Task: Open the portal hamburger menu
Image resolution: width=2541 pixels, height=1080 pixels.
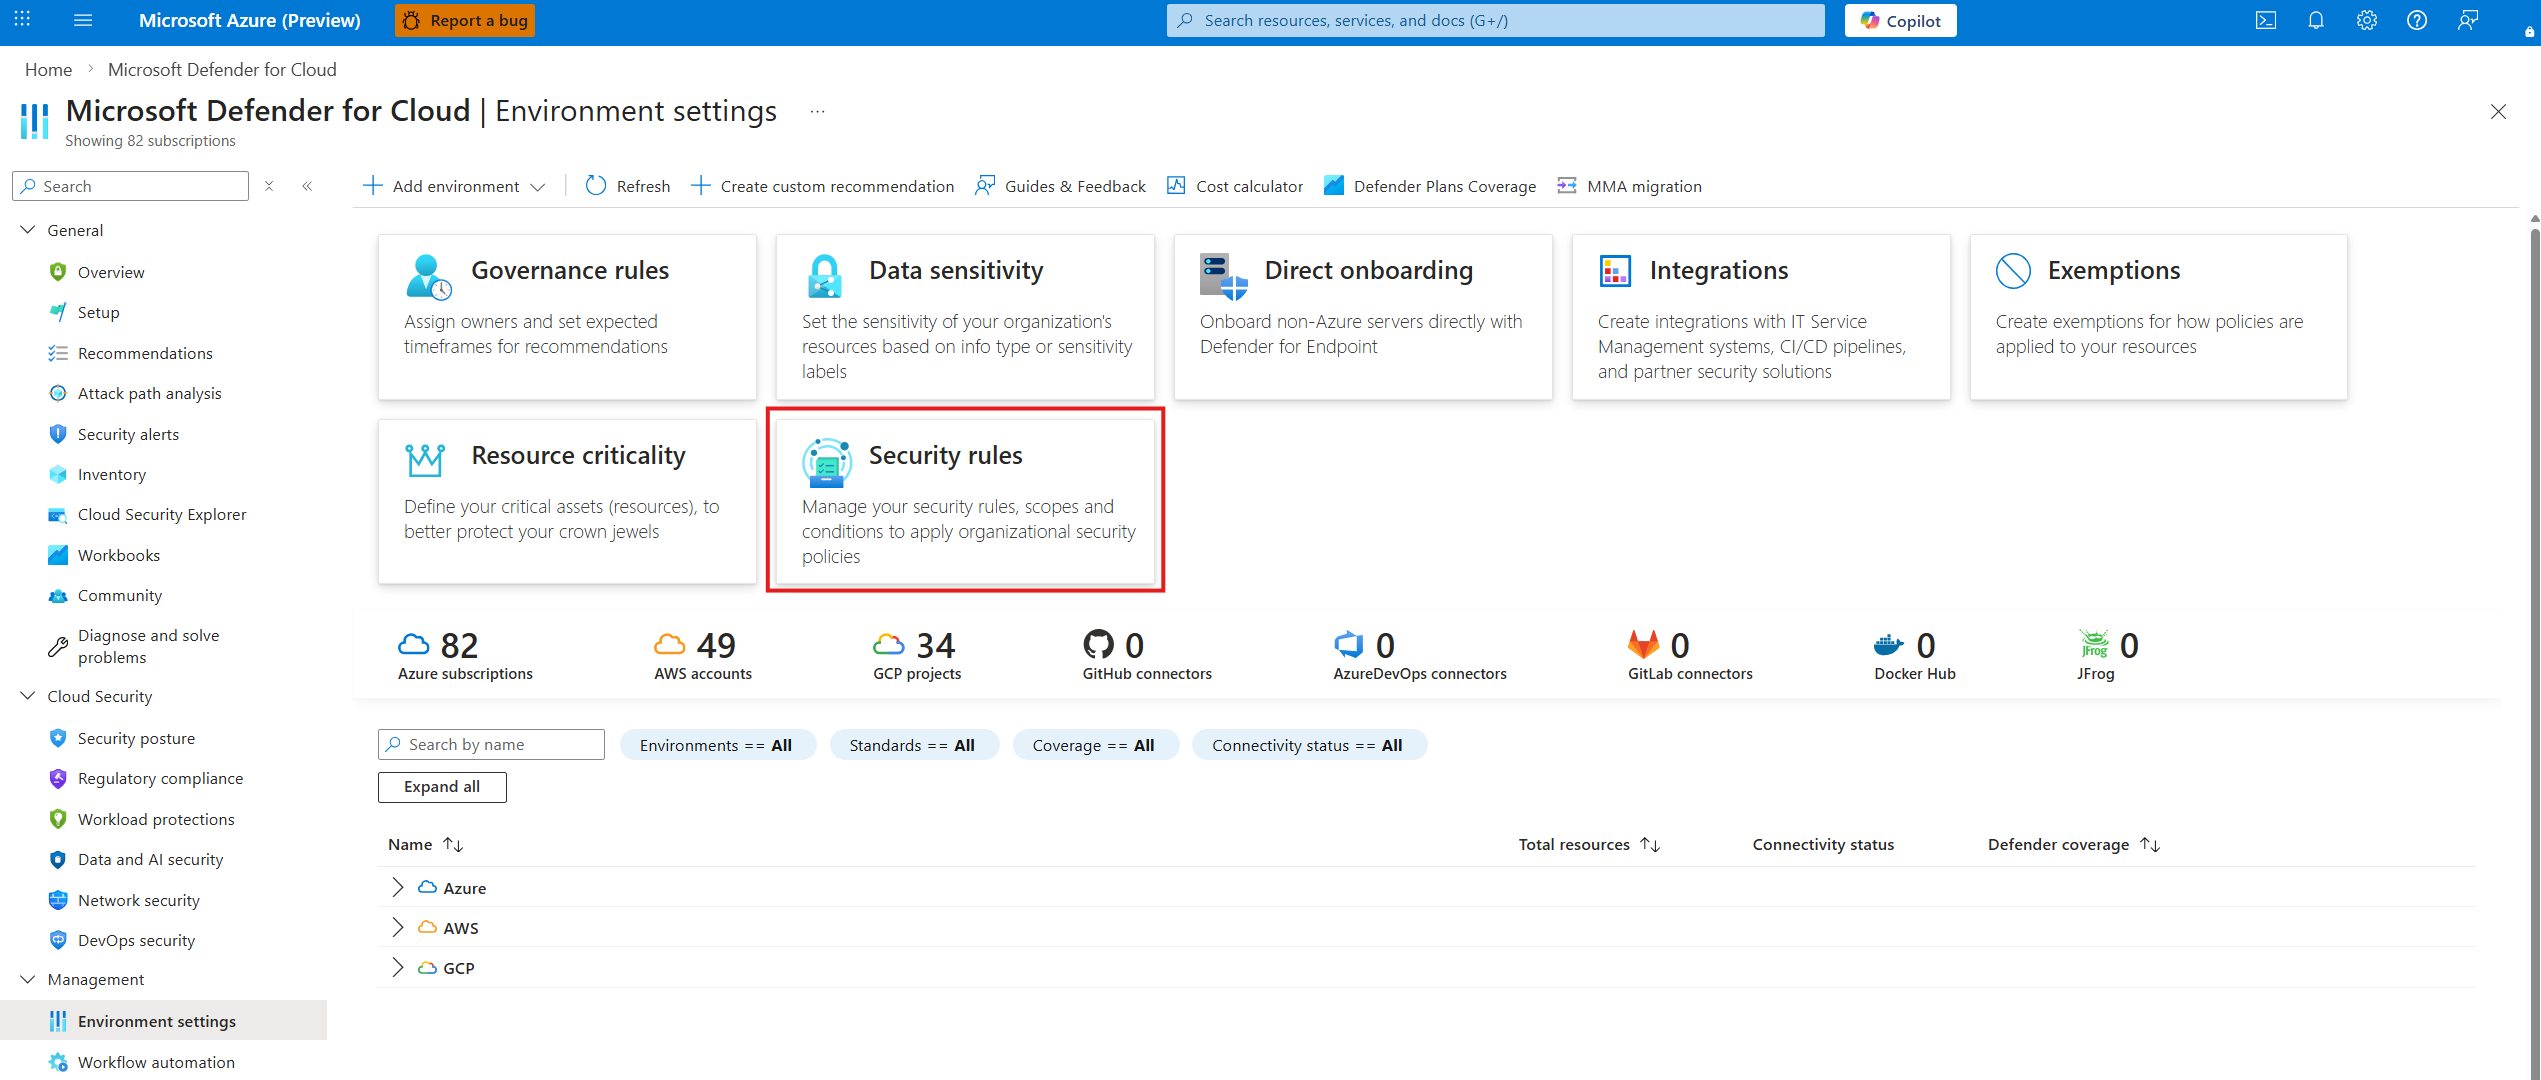Action: click(x=83, y=20)
